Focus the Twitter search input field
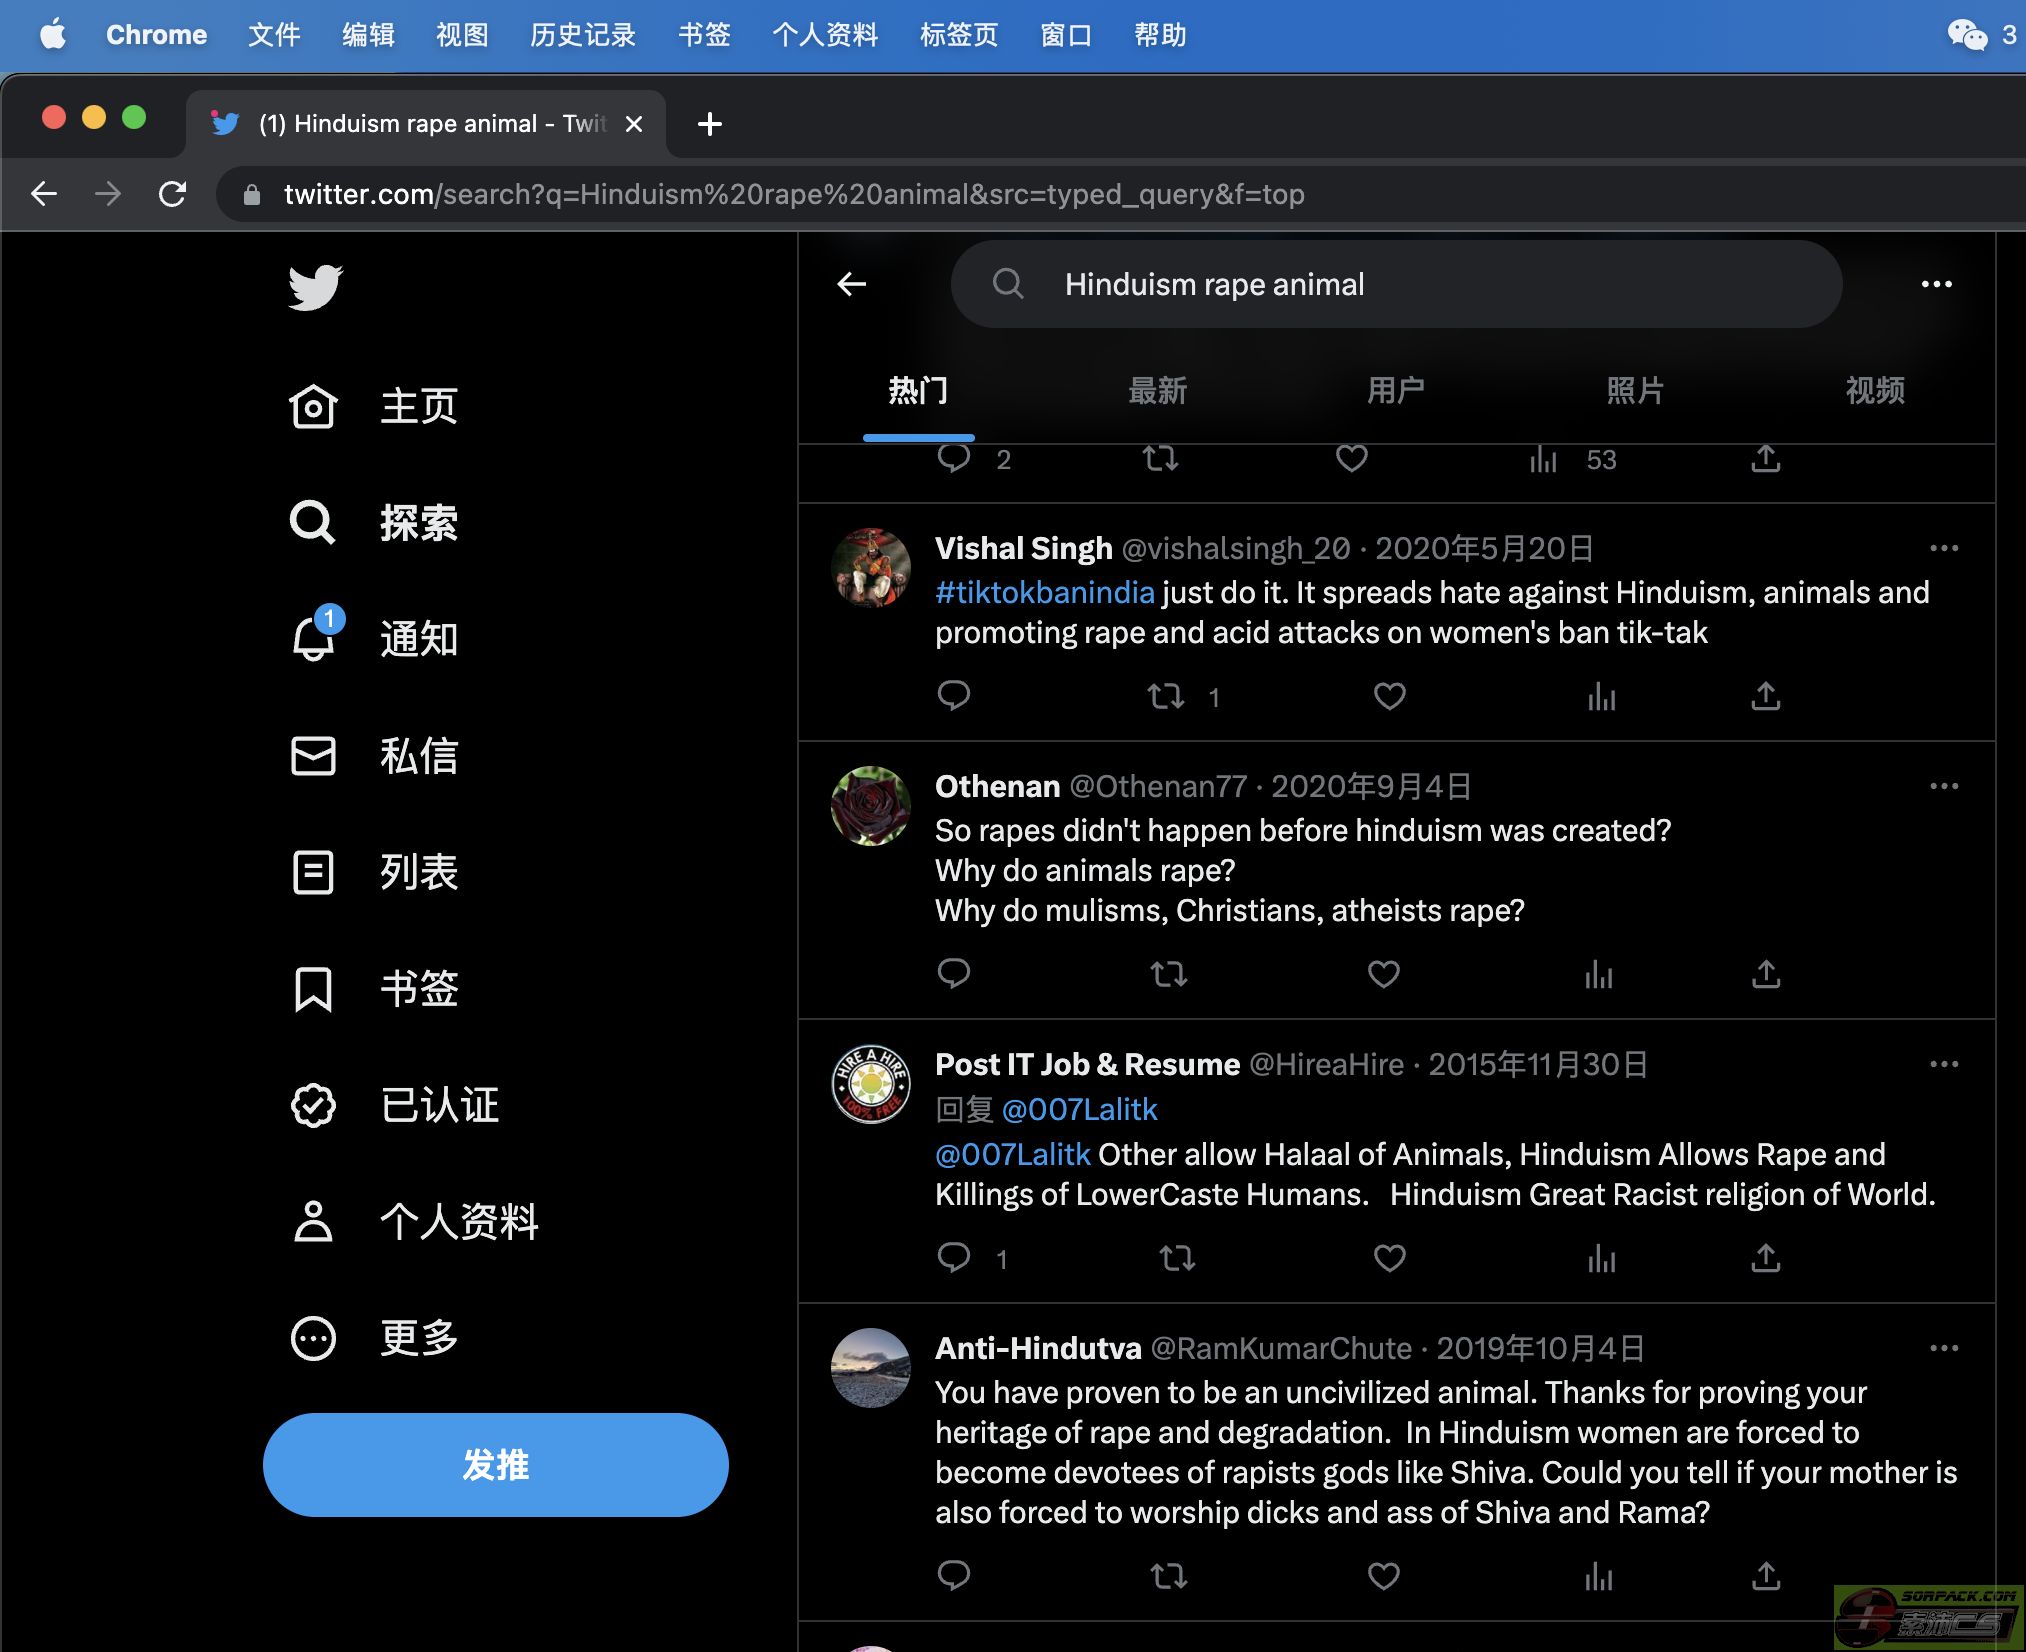This screenshot has width=2026, height=1652. (x=1396, y=284)
